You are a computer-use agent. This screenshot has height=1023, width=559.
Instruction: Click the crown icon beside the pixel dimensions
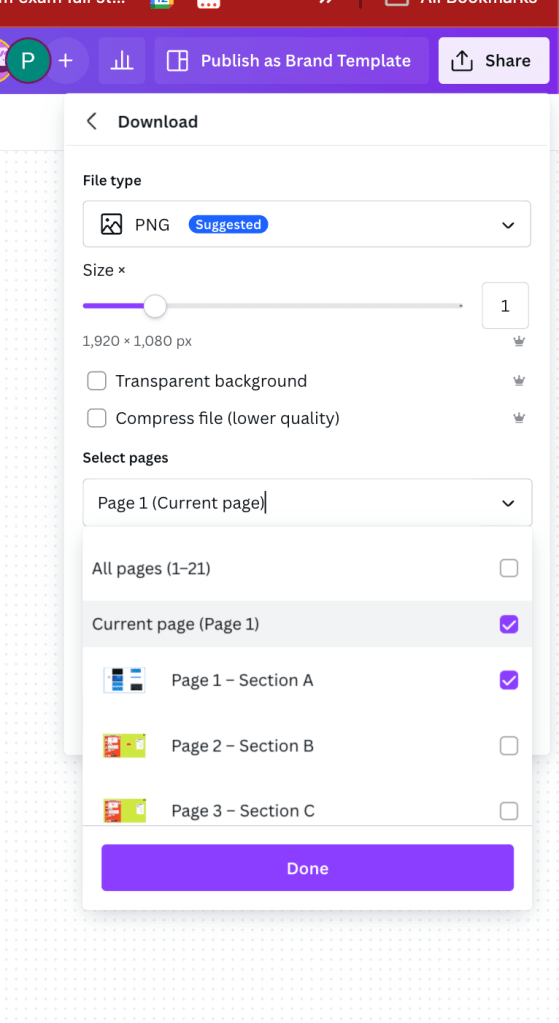[x=519, y=341]
